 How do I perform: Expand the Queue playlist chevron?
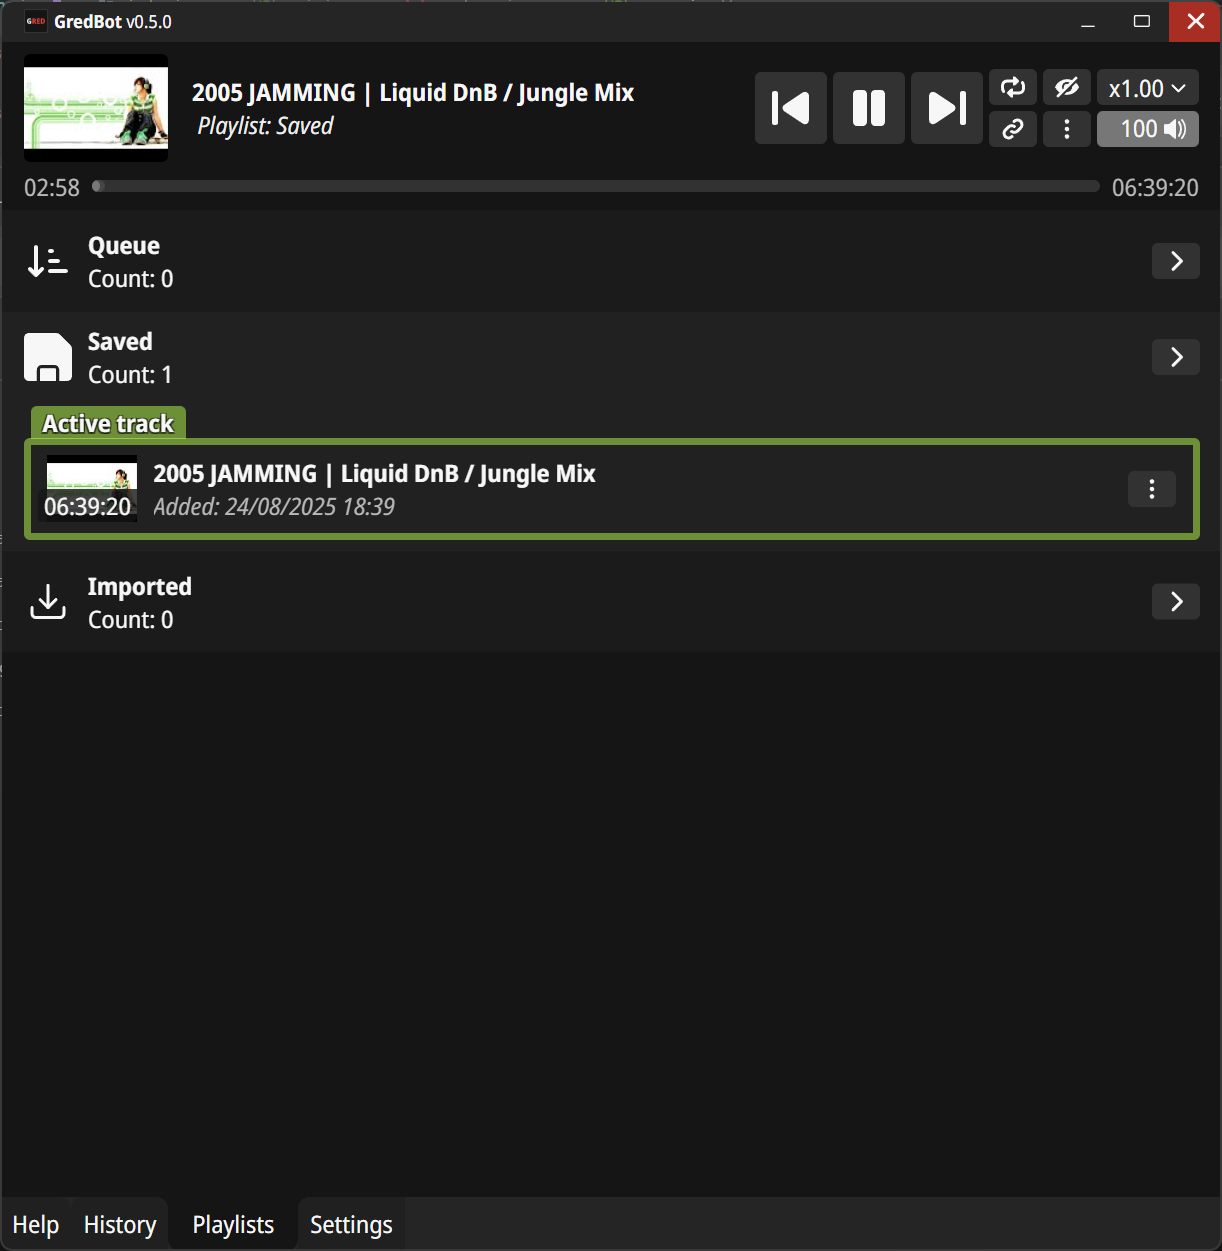(1176, 261)
